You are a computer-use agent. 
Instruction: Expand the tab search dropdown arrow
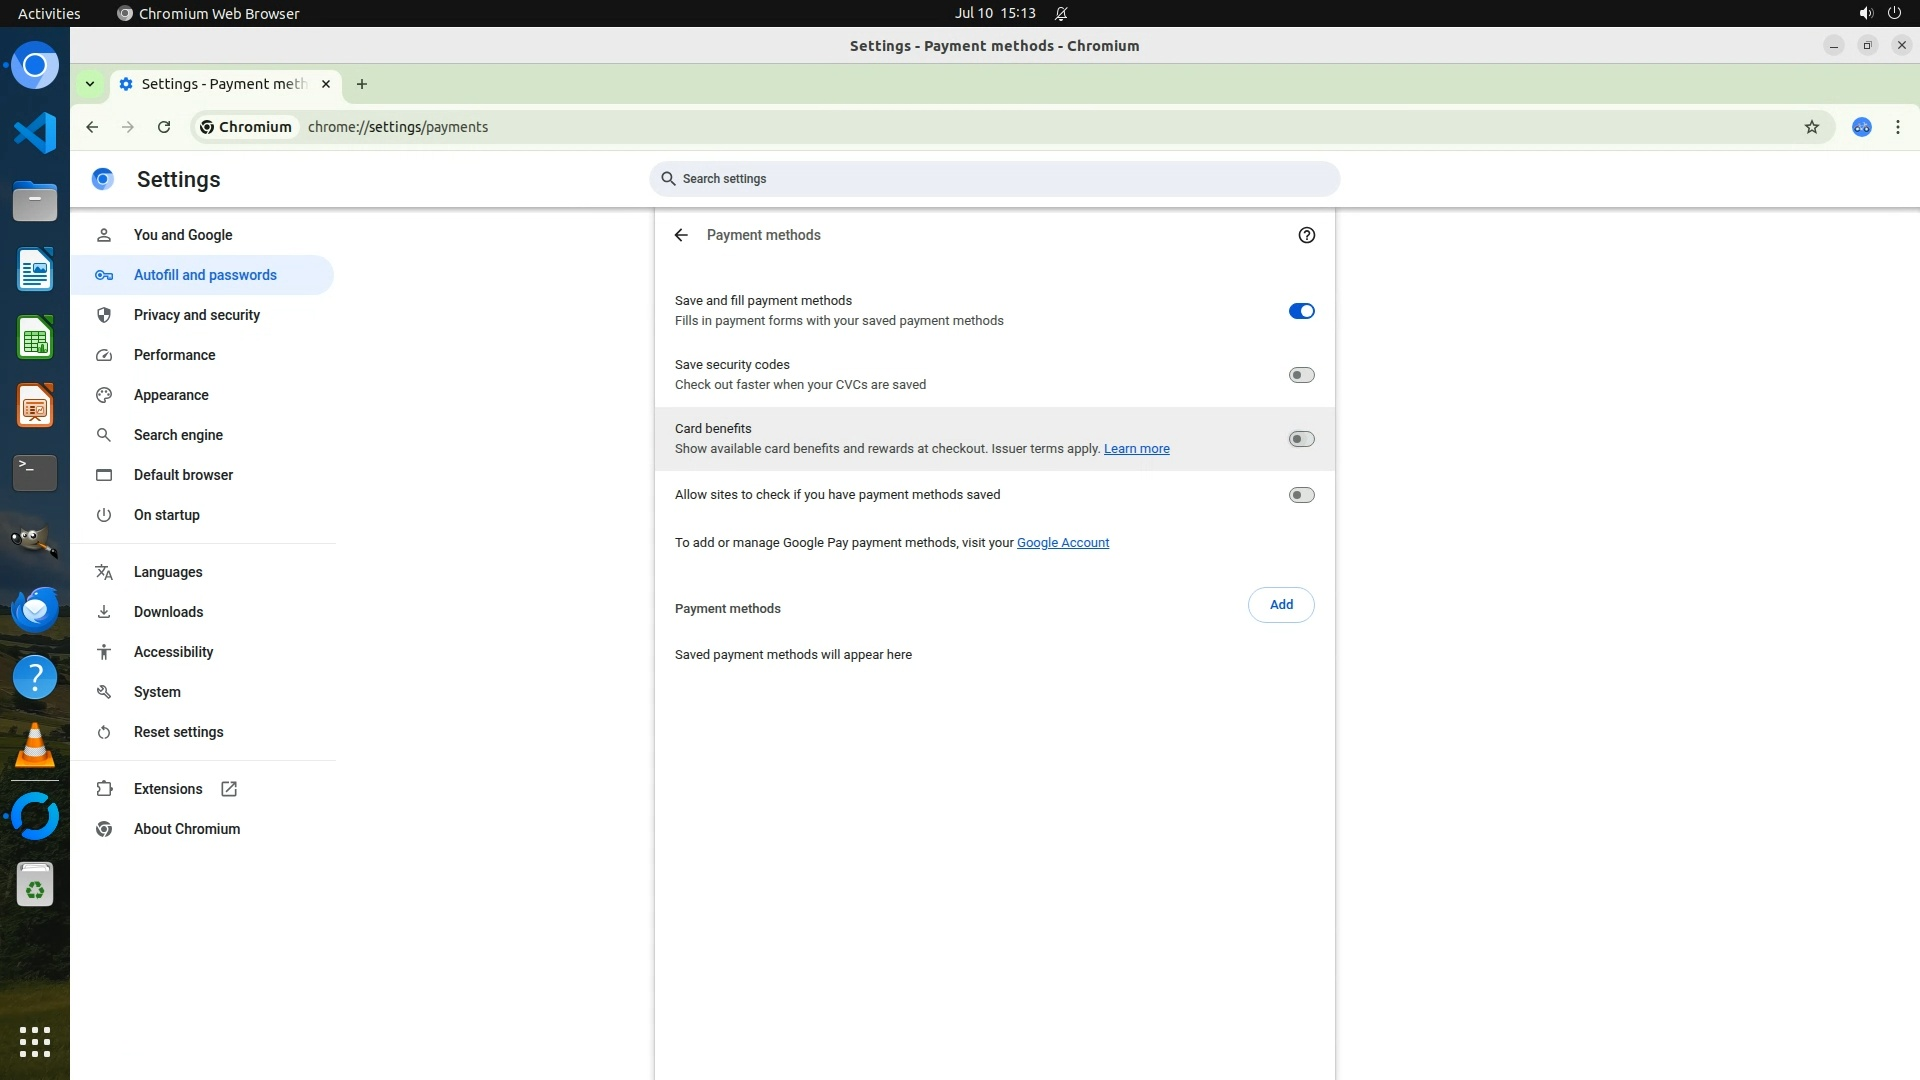point(90,84)
